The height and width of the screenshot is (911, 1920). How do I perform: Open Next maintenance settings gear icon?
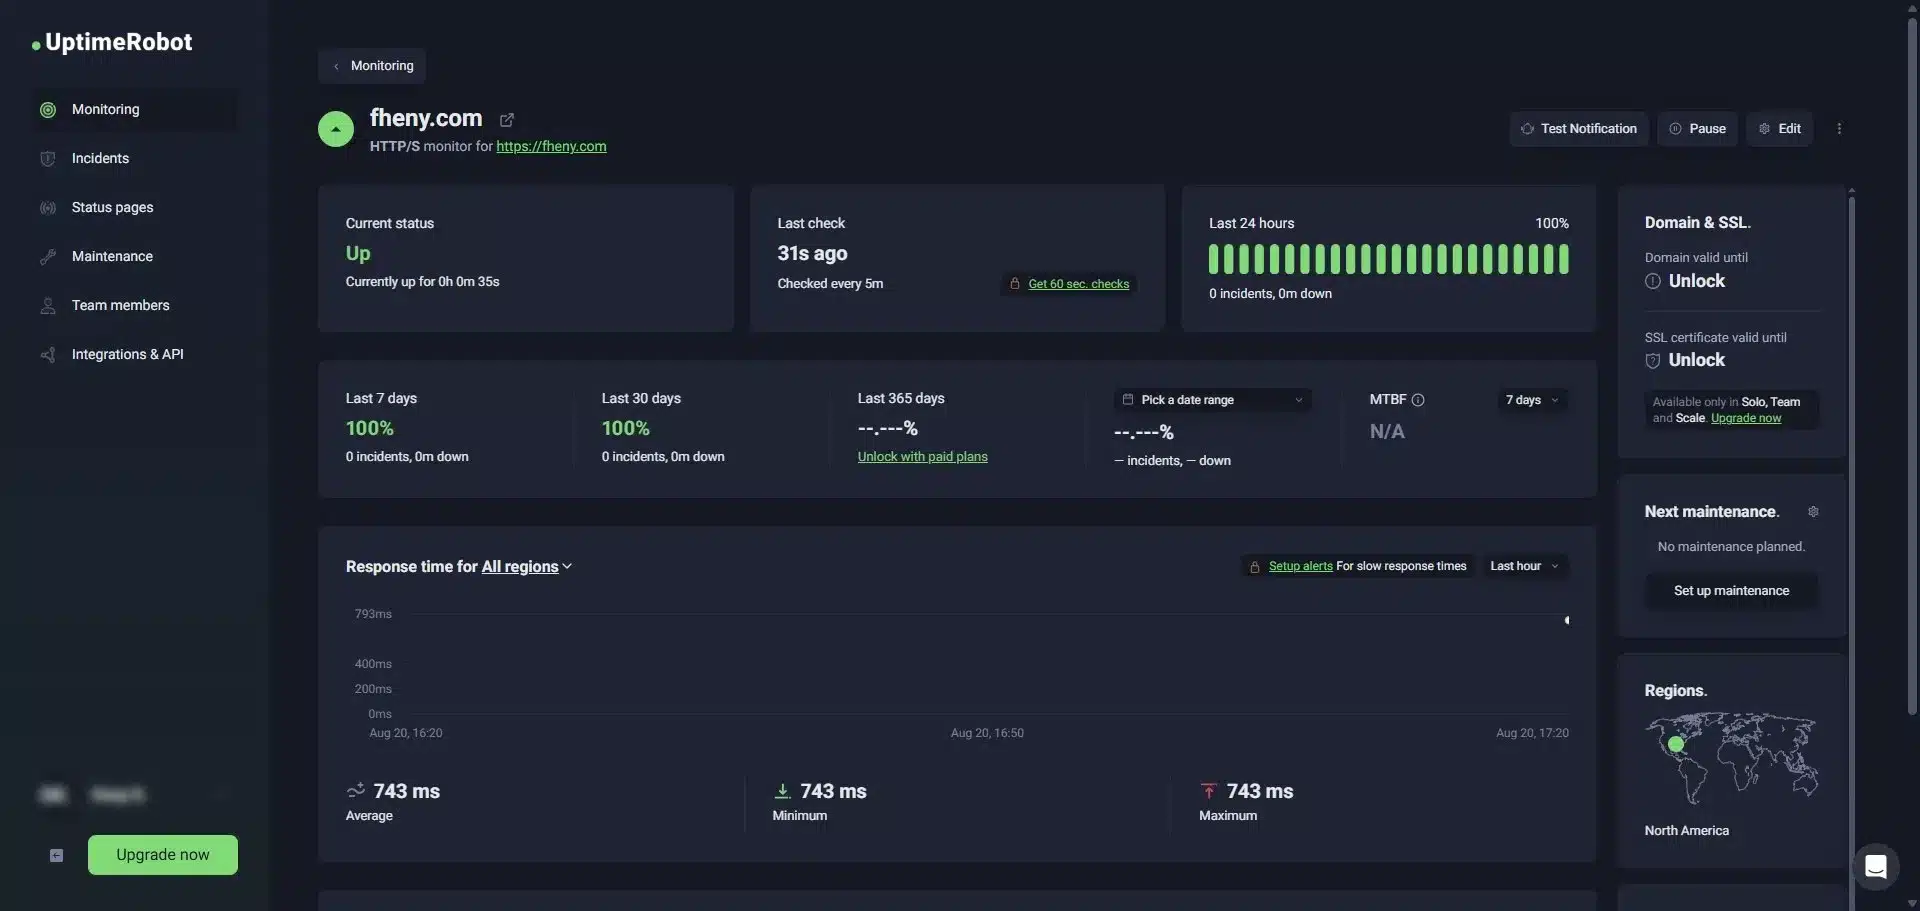click(x=1813, y=512)
